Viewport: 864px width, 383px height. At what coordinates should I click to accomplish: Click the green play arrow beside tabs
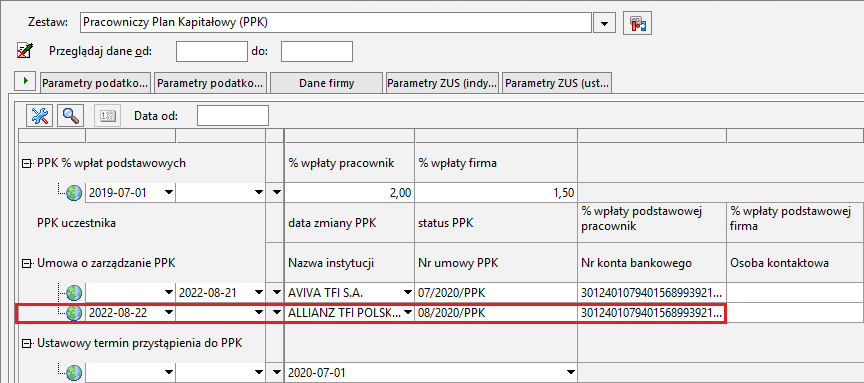(x=26, y=82)
